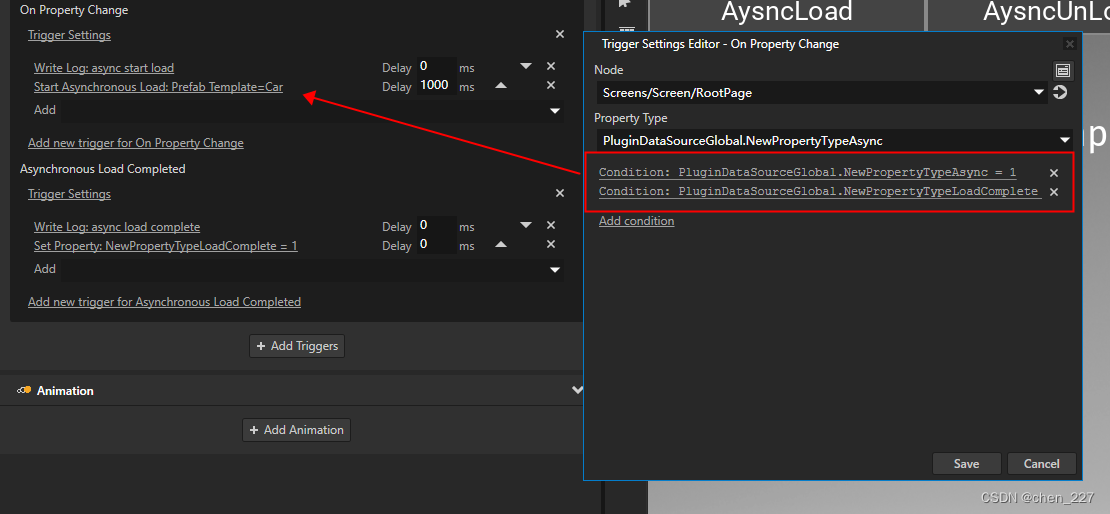
Task: Open condition NewPropertyTypeAsync = 1
Action: click(x=807, y=173)
